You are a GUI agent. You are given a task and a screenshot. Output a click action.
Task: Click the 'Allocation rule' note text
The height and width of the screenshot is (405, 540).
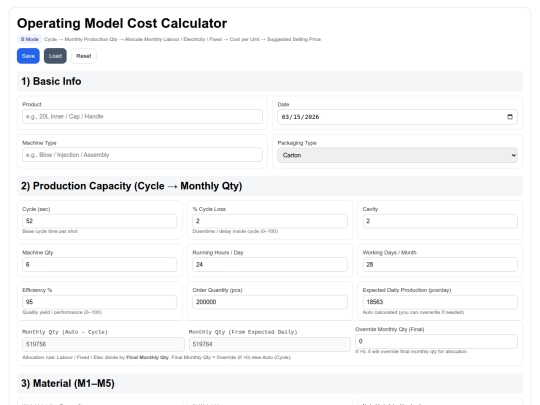click(157, 357)
